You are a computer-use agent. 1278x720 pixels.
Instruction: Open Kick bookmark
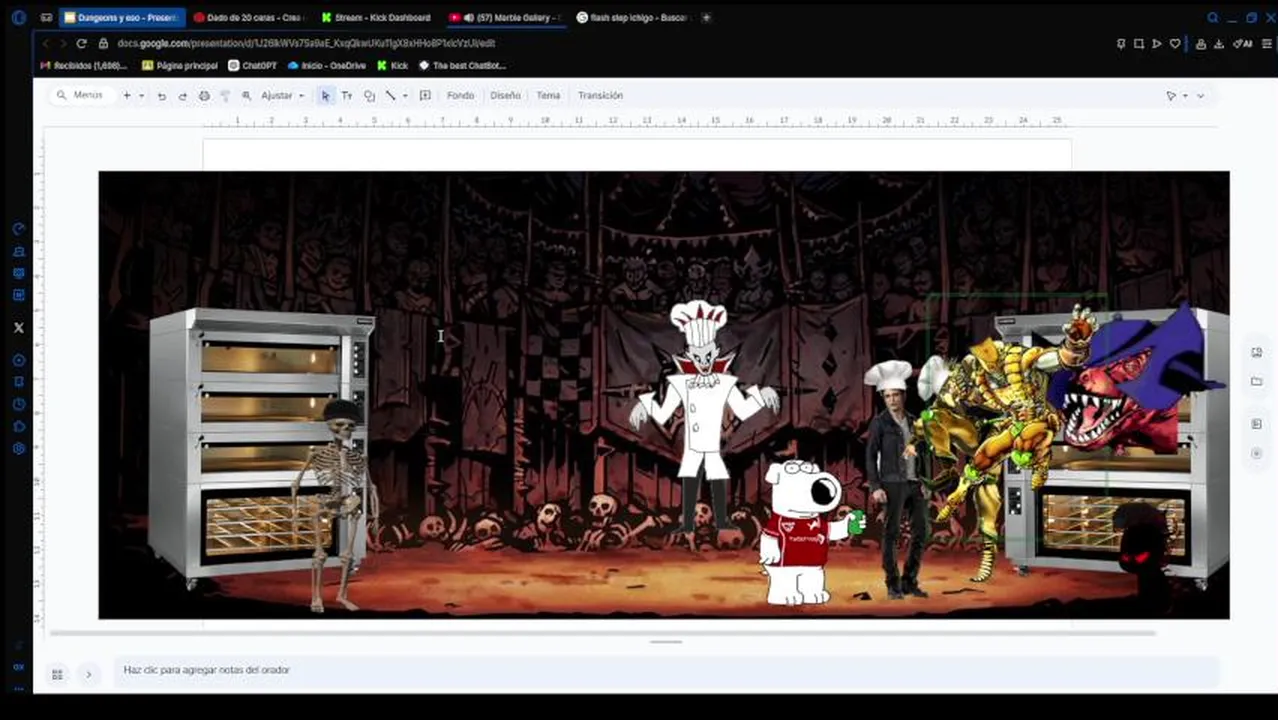393,66
